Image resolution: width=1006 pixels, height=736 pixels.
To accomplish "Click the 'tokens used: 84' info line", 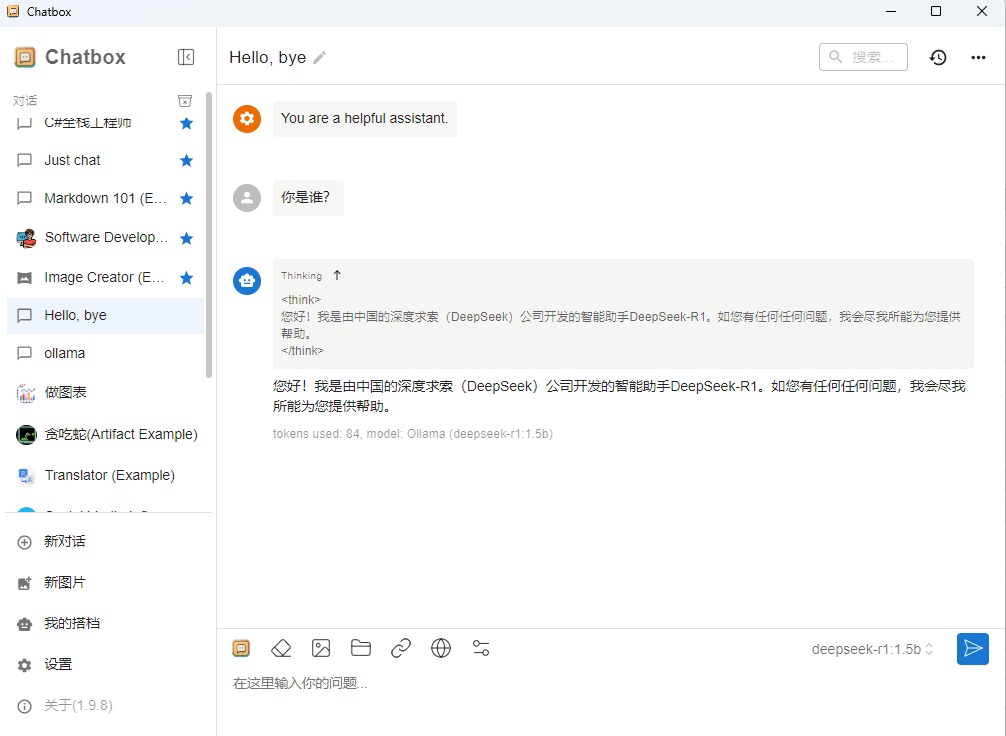I will click(413, 434).
